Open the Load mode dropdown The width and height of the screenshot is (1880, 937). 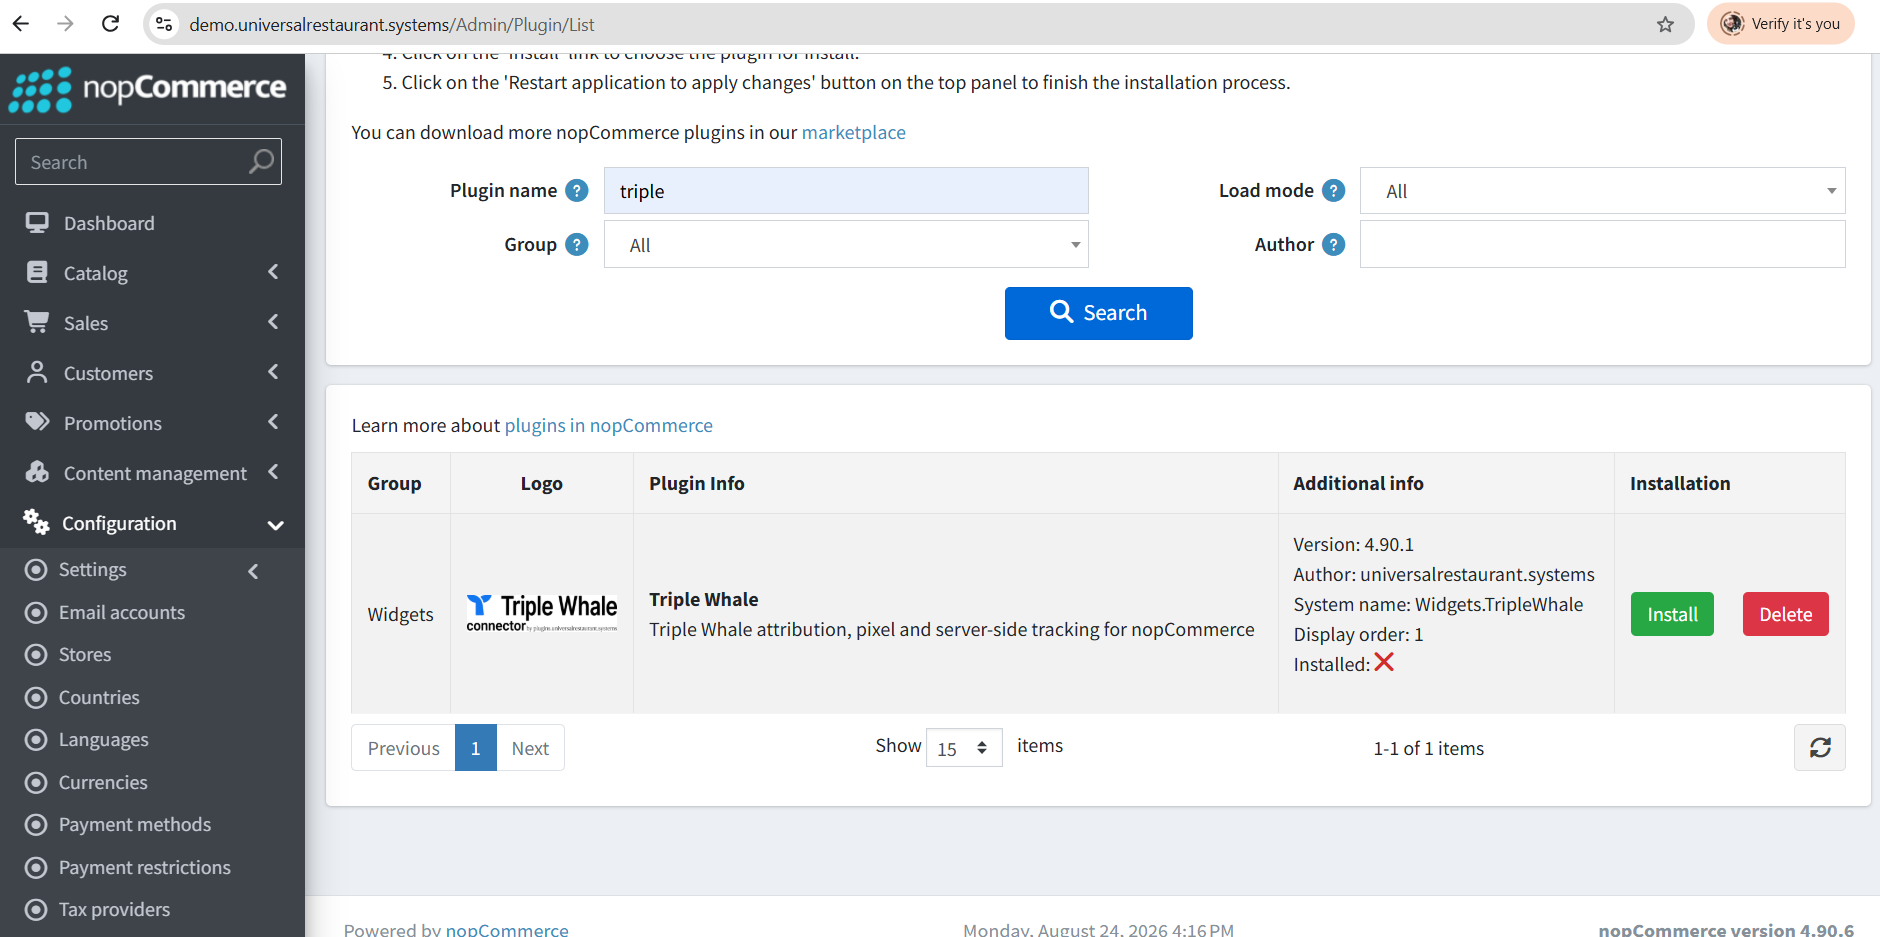pos(1602,191)
